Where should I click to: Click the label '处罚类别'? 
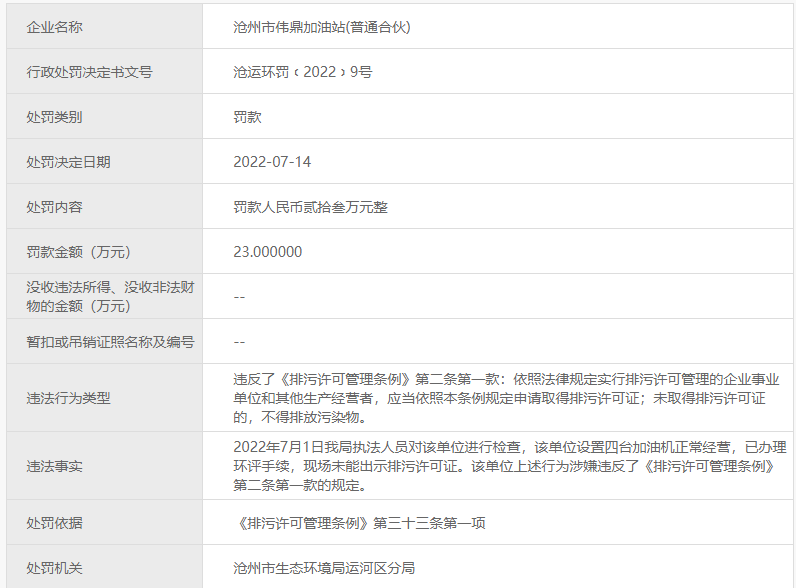click(x=54, y=117)
